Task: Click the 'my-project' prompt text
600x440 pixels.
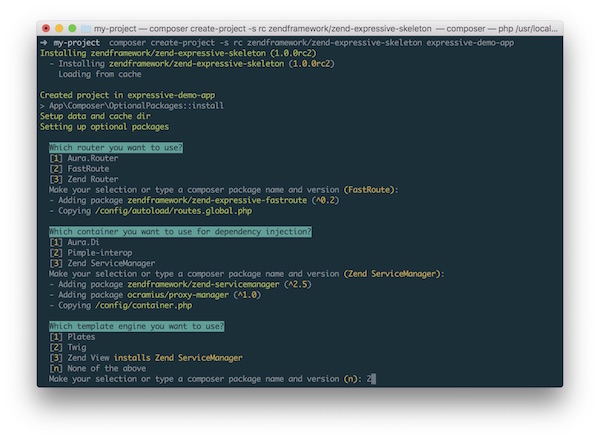Action: (77, 43)
